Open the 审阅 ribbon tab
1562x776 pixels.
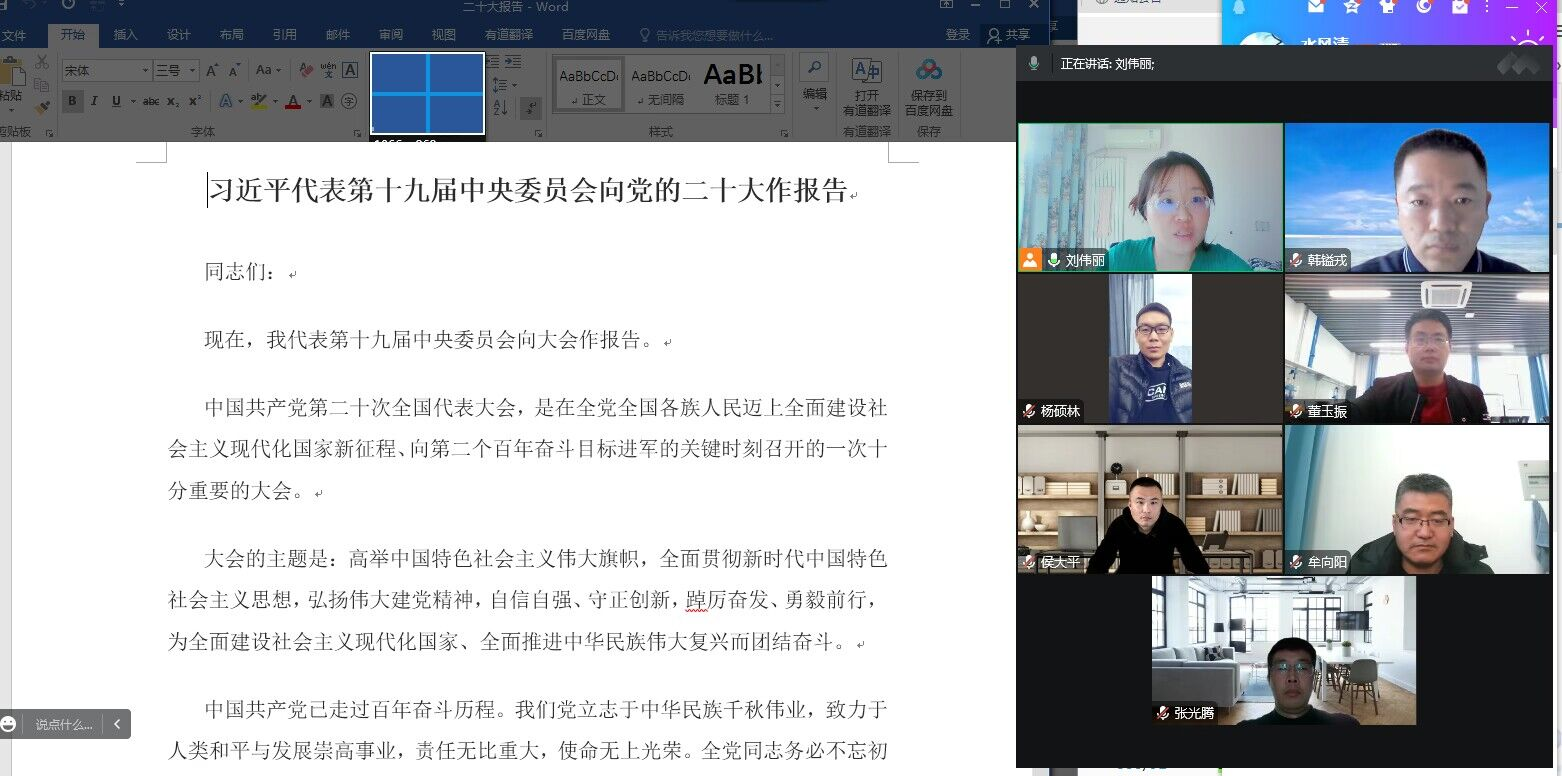point(391,35)
